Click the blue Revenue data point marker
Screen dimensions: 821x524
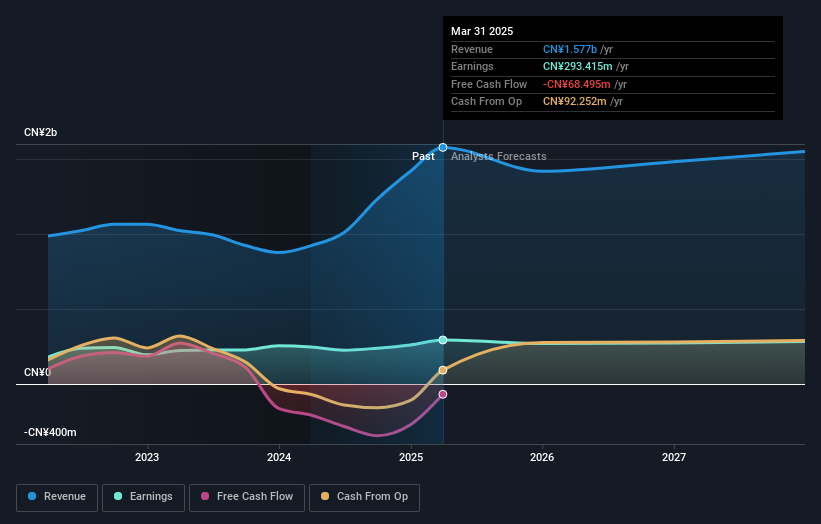pos(443,148)
